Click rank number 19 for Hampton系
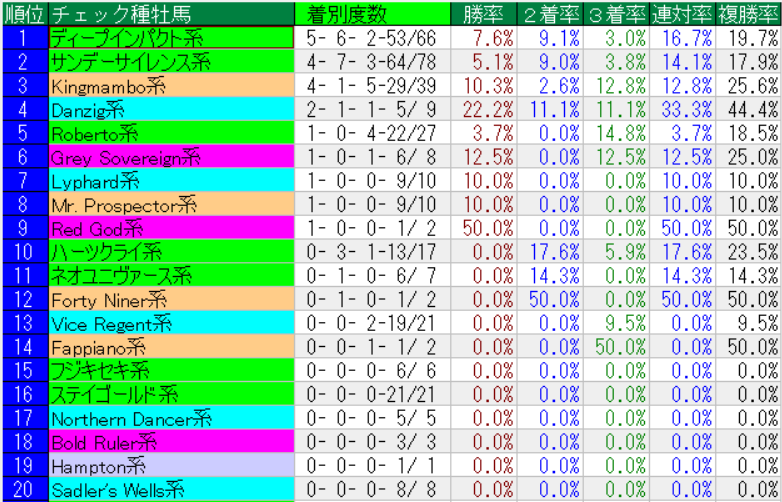Viewport: 782px width, 502px height. pos(23,466)
